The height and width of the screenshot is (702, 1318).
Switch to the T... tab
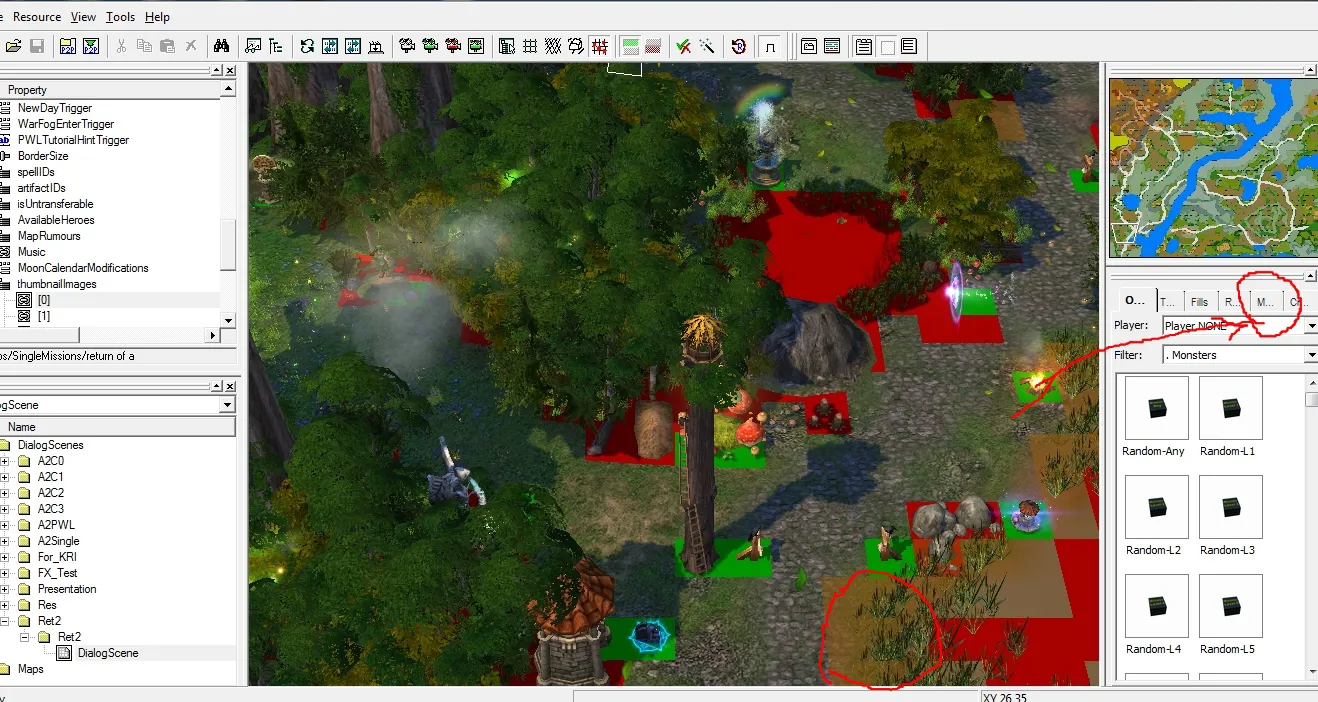point(1168,301)
